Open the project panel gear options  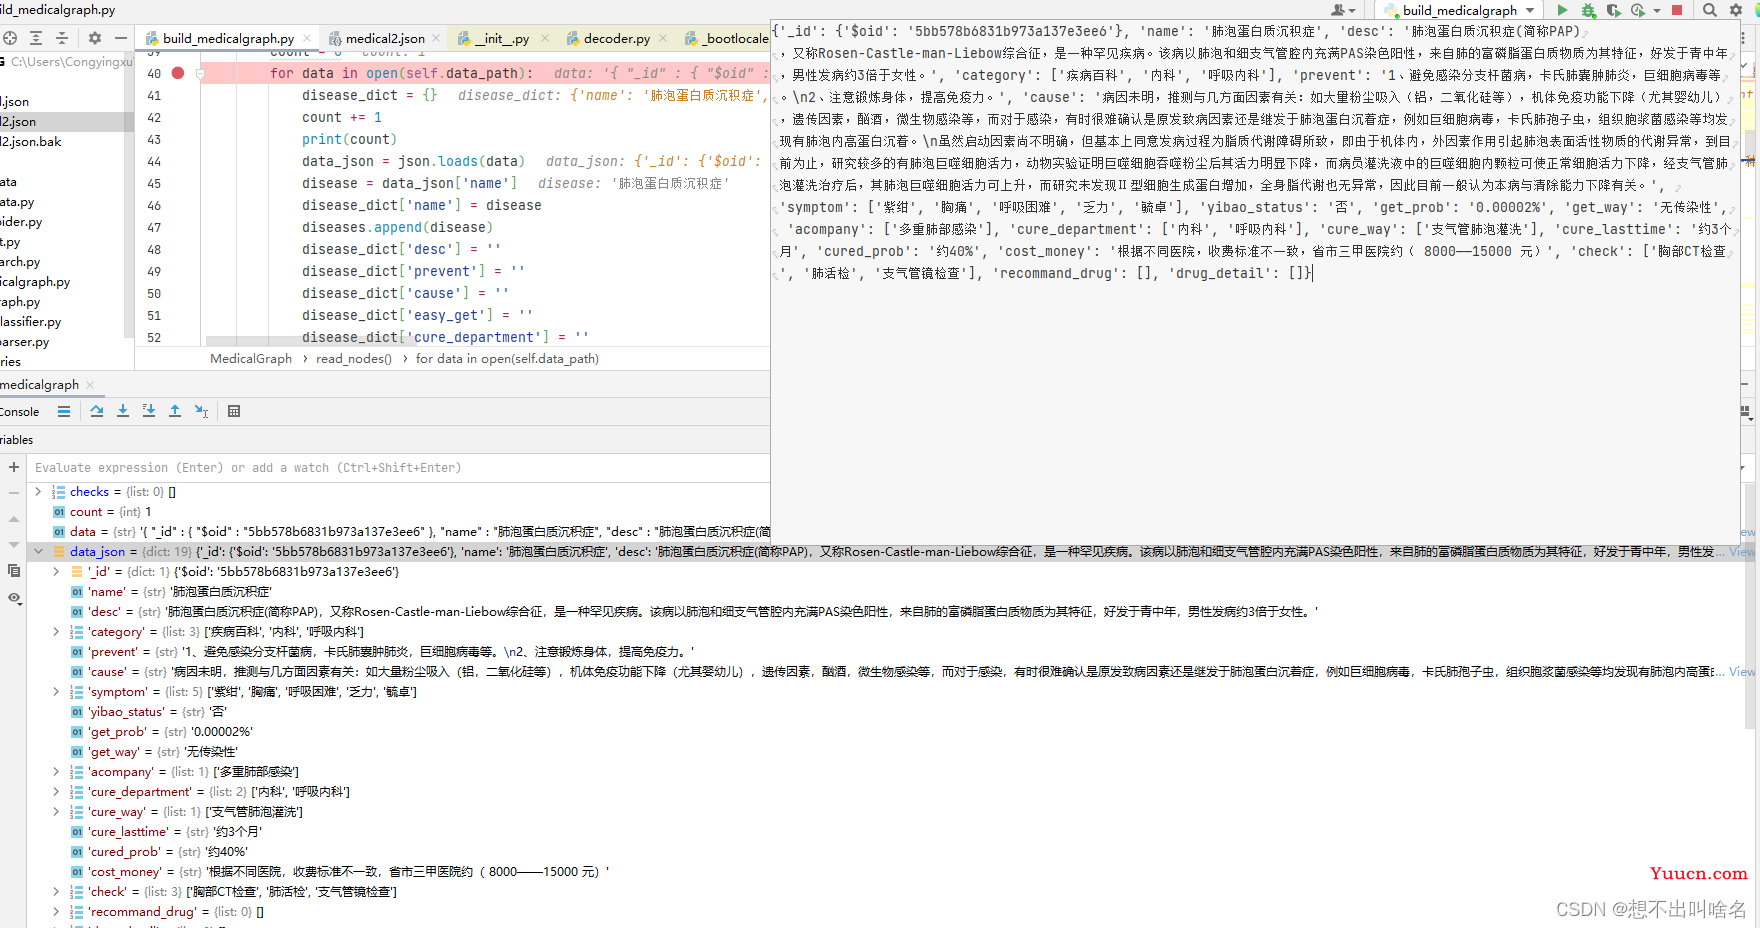pos(95,38)
